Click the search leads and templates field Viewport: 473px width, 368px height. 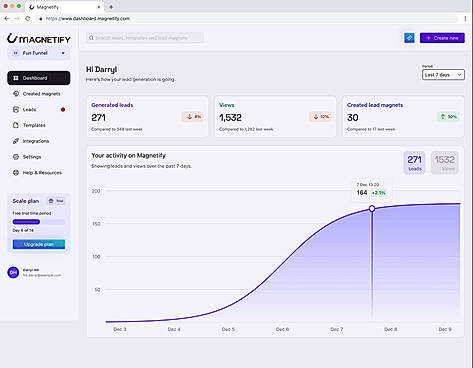click(x=145, y=38)
